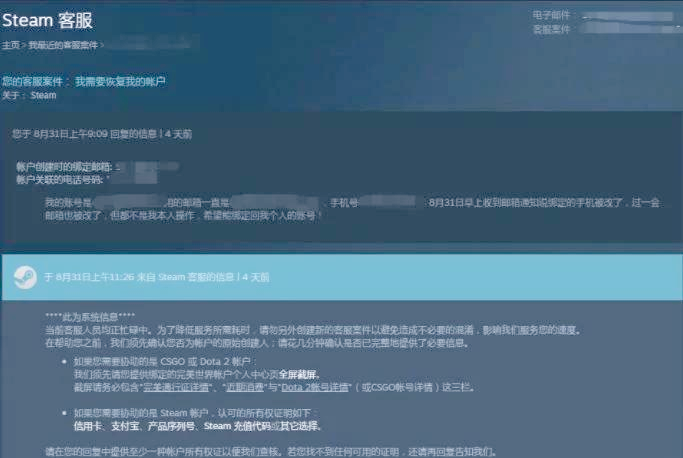
Task: Click the 关于：Steam line
Action: (29, 95)
